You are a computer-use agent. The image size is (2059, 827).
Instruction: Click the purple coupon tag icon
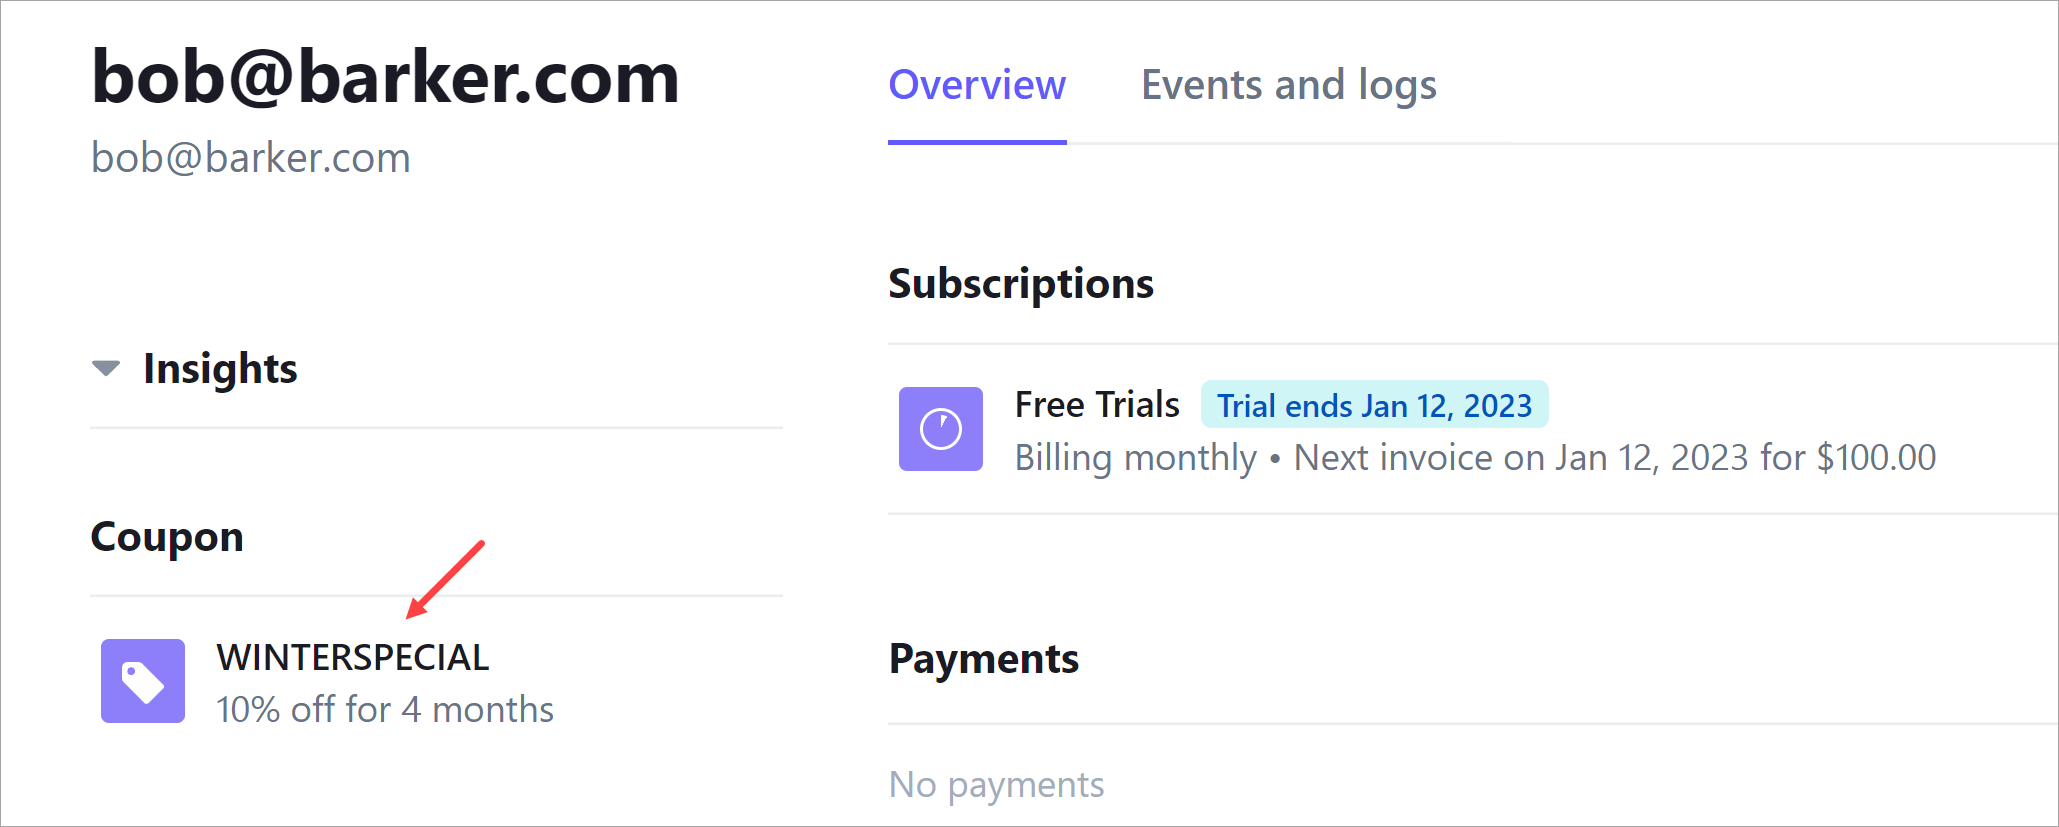tap(143, 681)
